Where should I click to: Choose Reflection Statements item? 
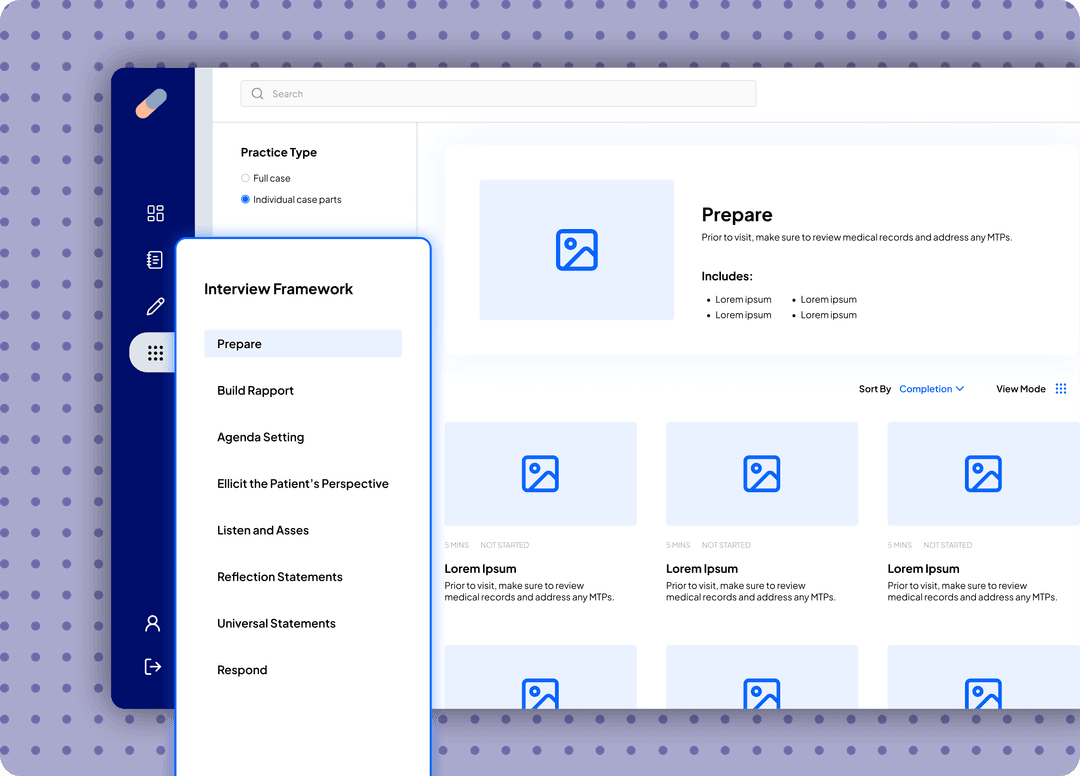click(x=279, y=577)
